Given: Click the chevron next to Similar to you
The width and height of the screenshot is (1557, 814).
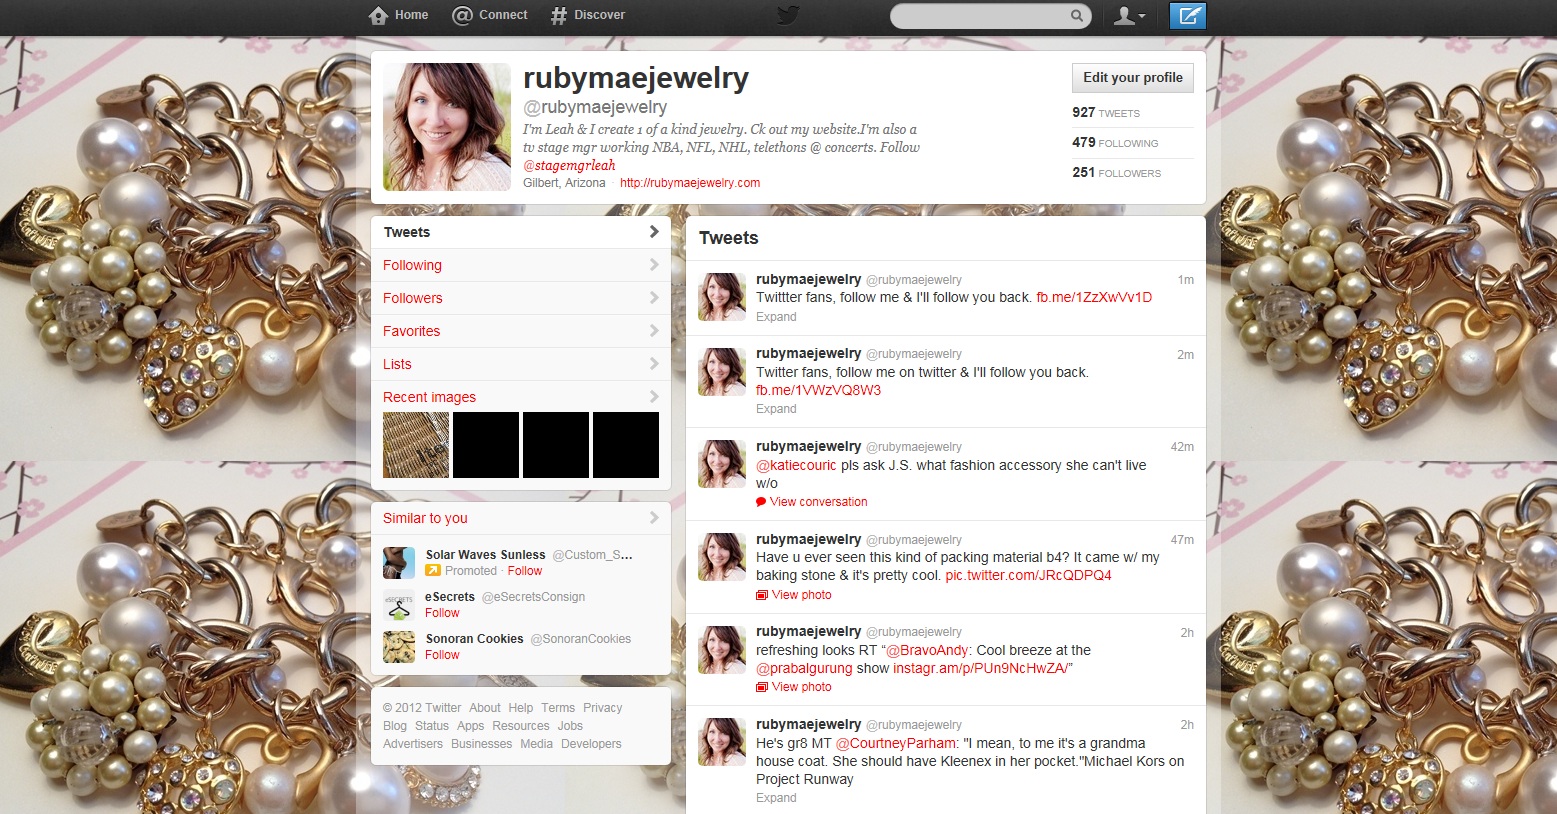Looking at the screenshot, I should click(x=654, y=518).
